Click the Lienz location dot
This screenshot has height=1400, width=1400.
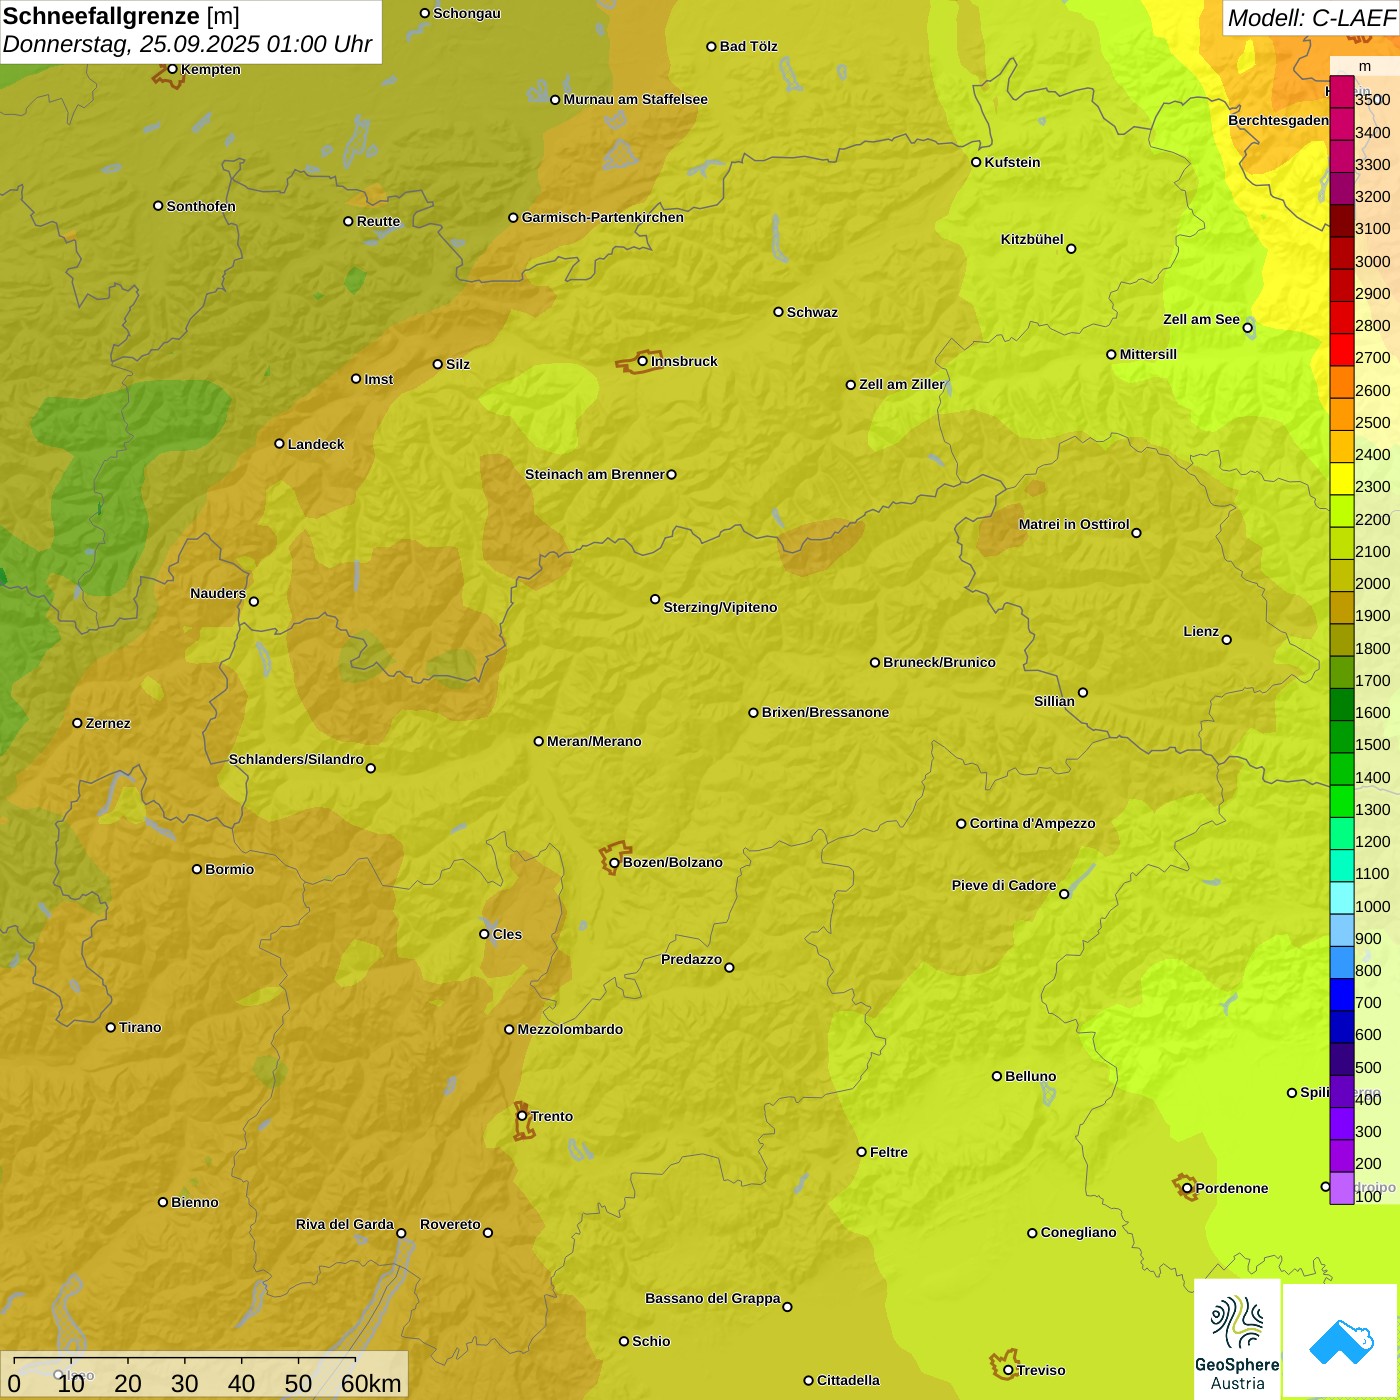1227,640
